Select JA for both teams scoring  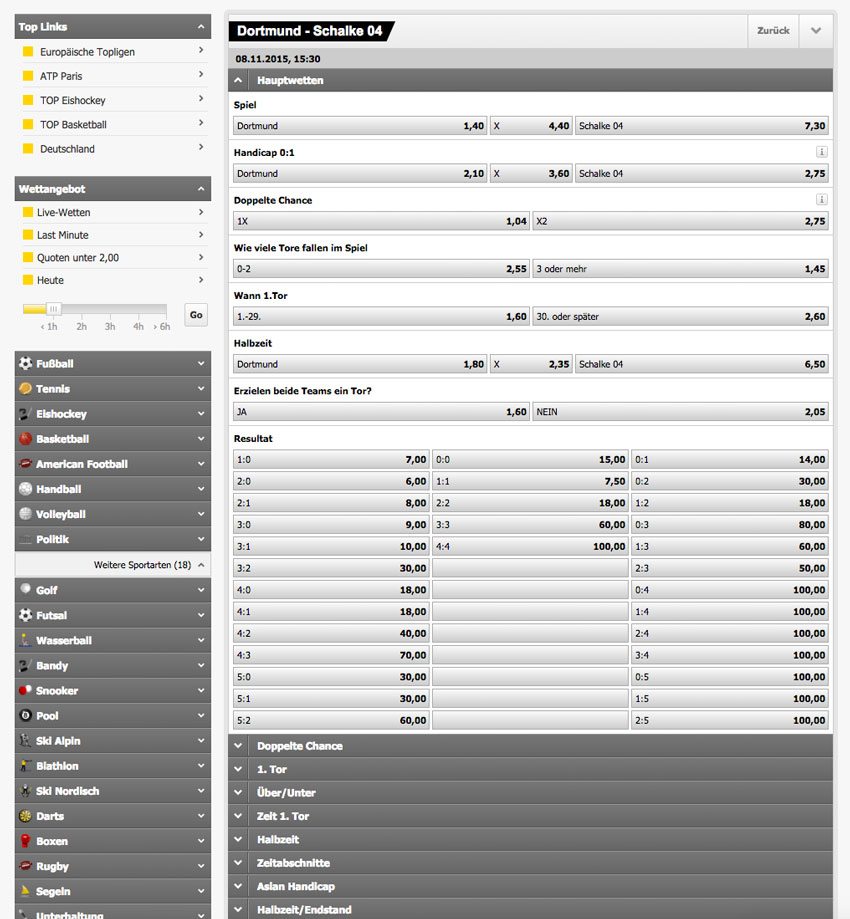coord(381,411)
